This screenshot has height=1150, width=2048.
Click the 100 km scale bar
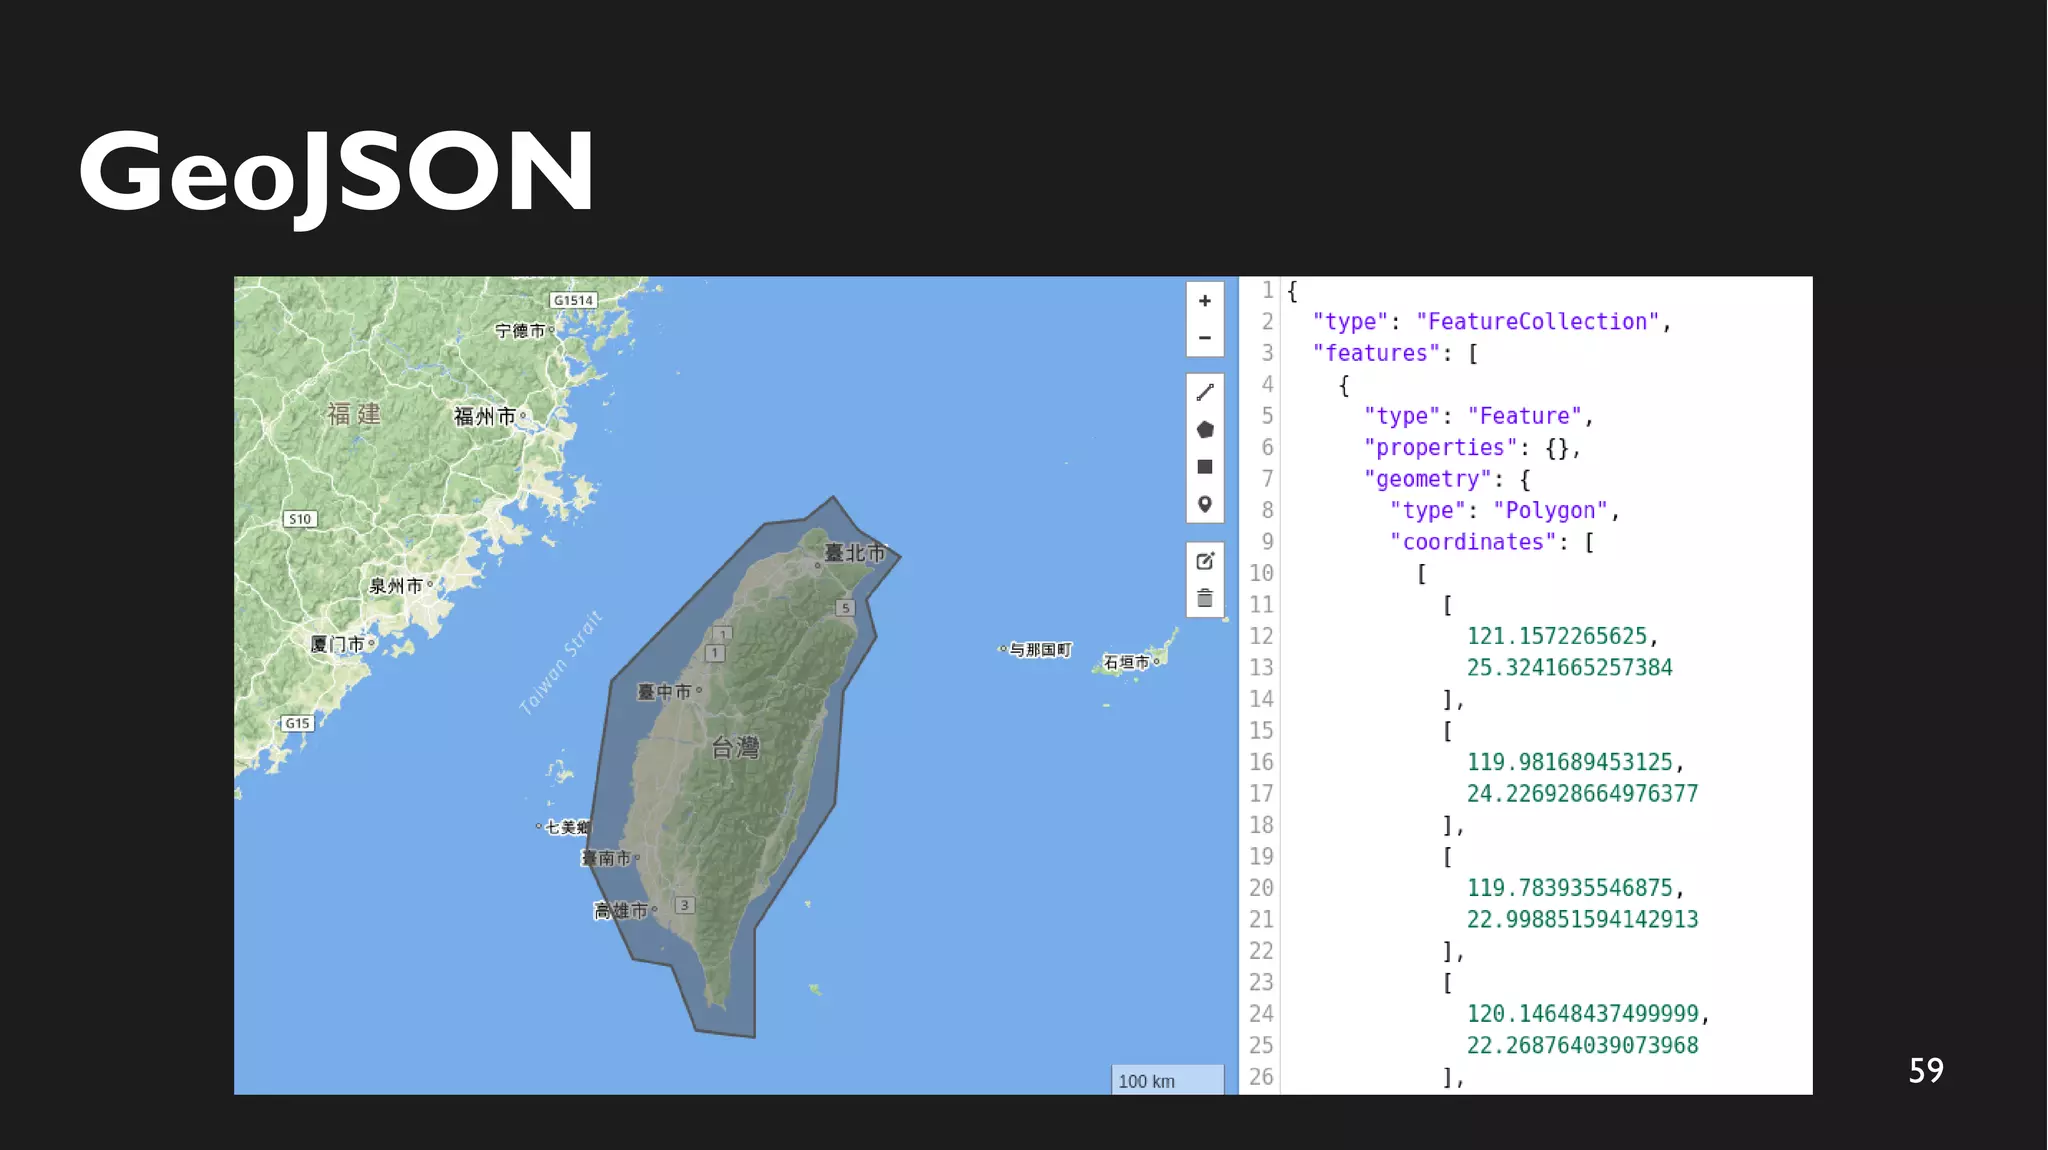coord(1167,1080)
